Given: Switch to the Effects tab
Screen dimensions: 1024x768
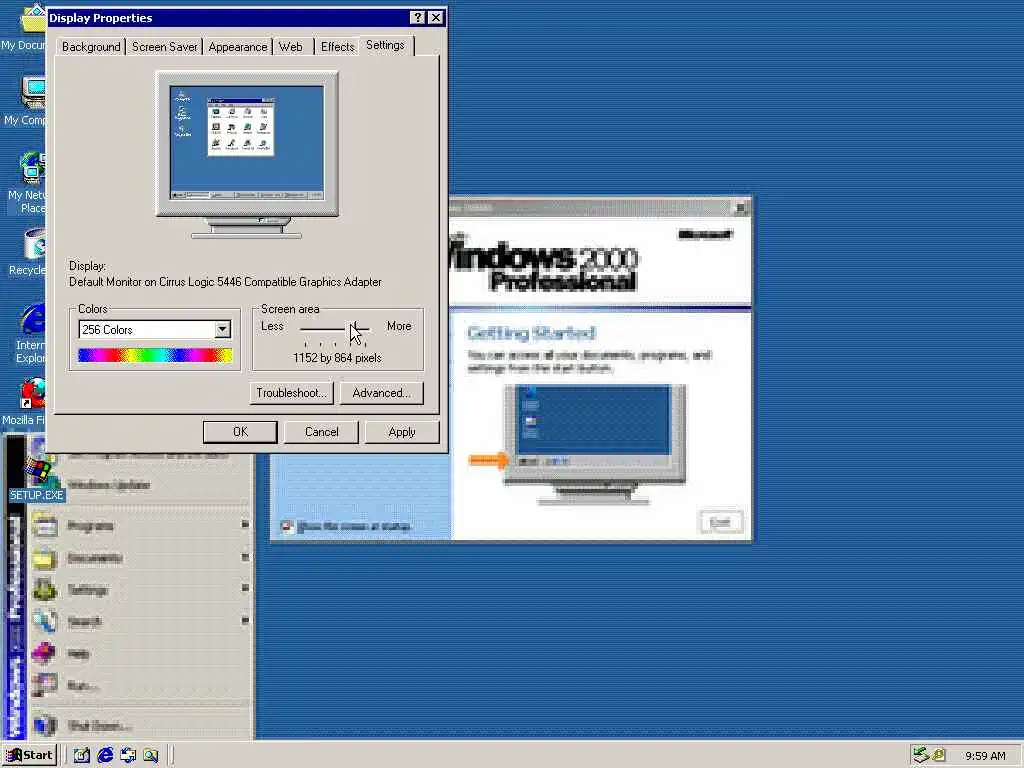Looking at the screenshot, I should [338, 47].
